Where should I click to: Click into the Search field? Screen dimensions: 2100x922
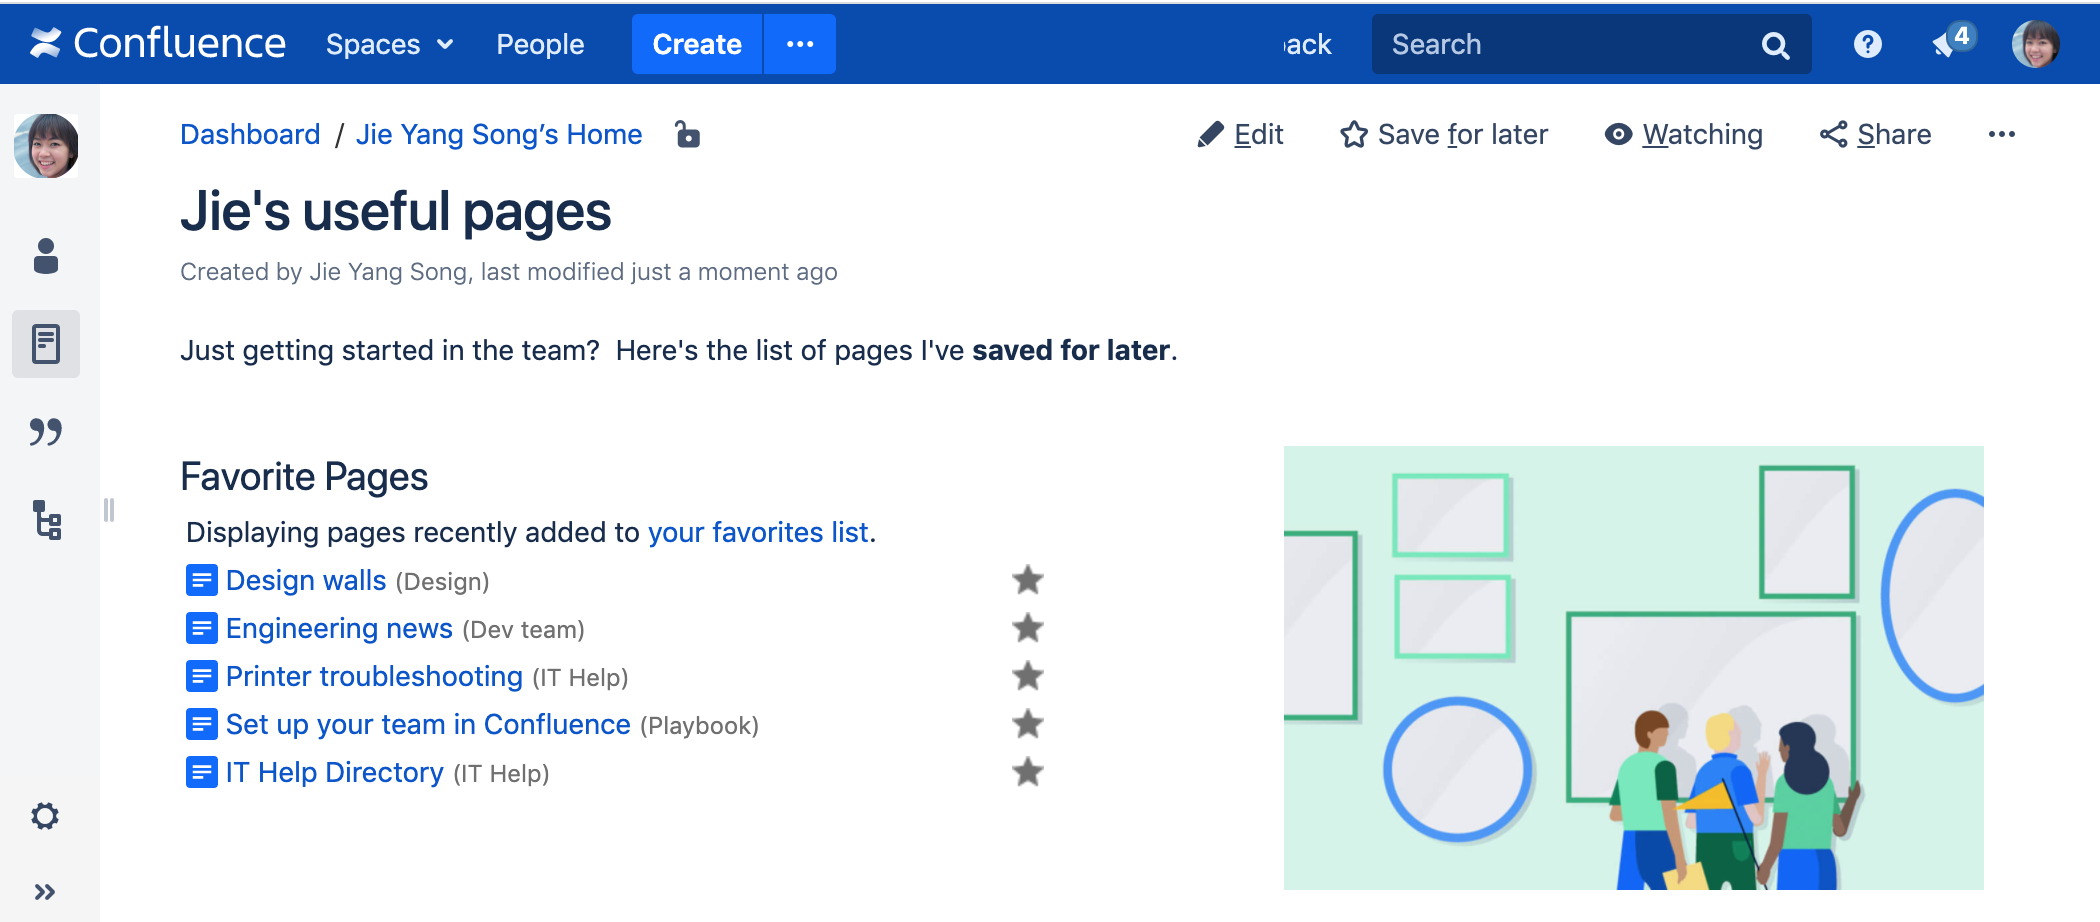(x=1570, y=44)
